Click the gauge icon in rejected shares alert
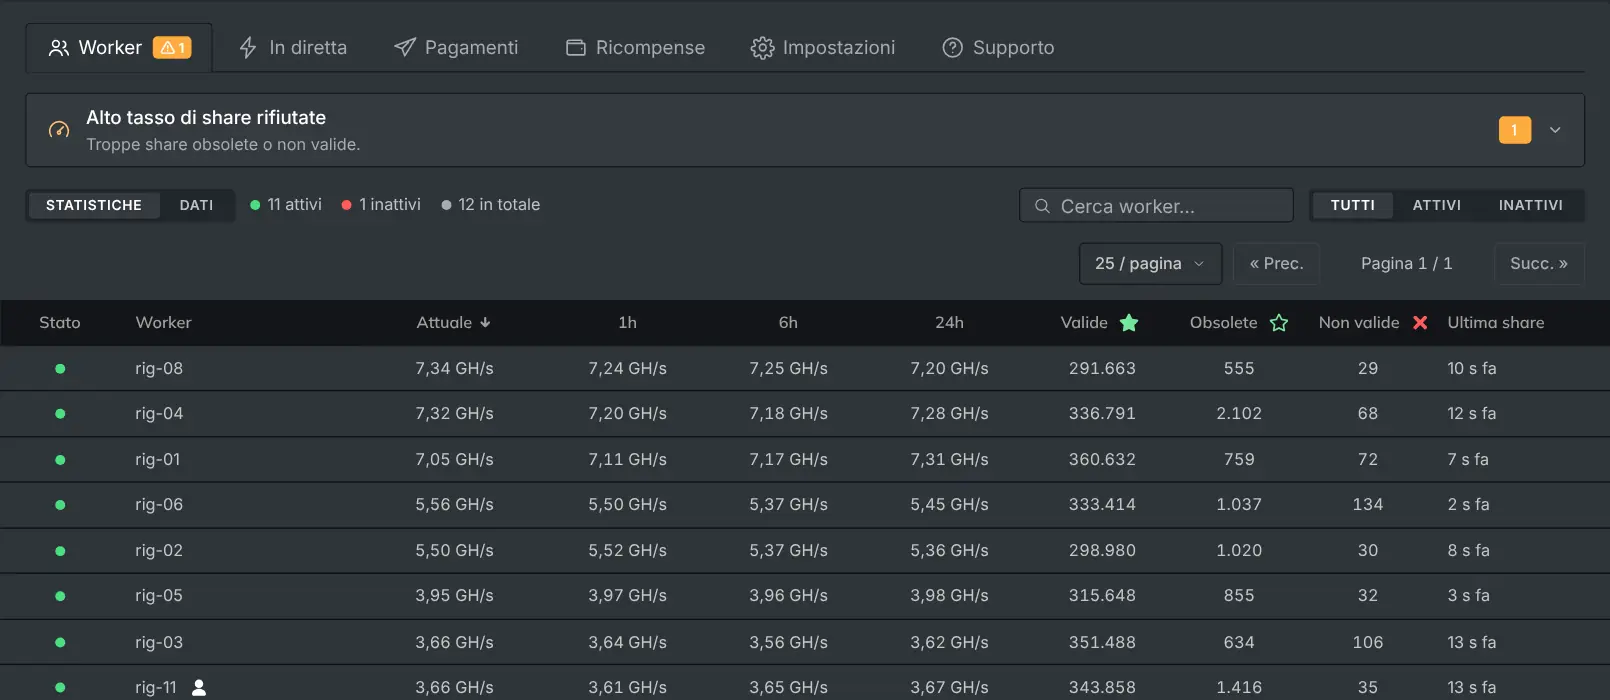Screen dimensions: 1610x700 59,130
